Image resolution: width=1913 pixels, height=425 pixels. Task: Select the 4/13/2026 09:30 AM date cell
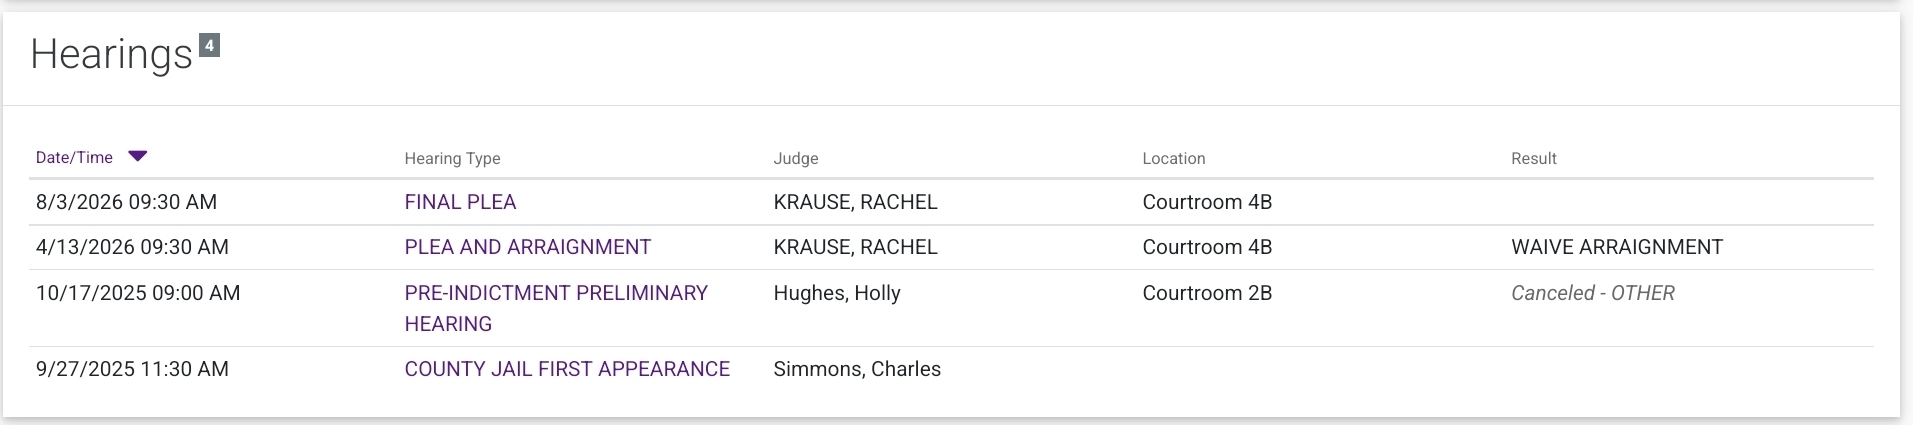(x=132, y=247)
